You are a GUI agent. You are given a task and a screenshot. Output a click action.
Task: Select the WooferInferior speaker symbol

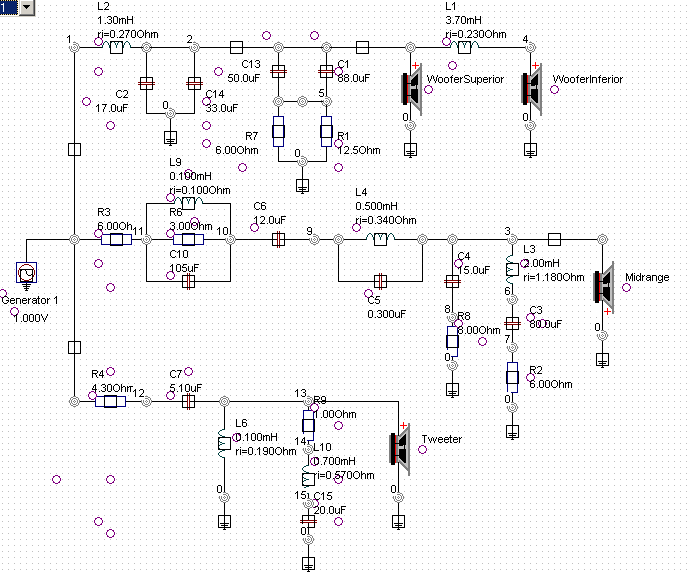pyautogui.click(x=531, y=89)
